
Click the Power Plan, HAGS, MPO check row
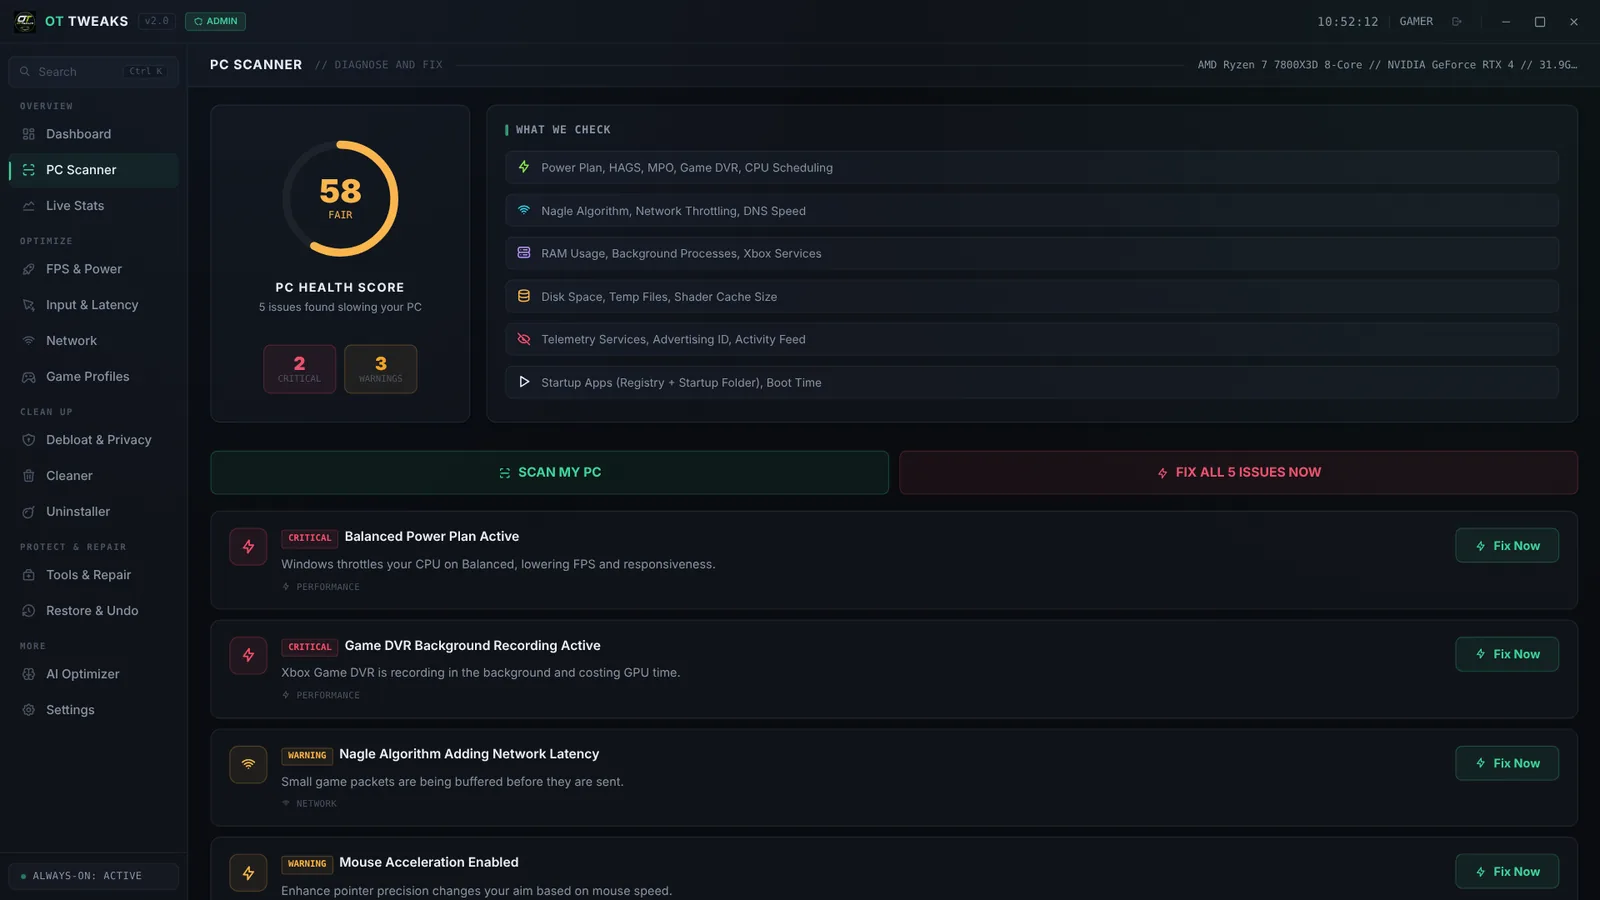coord(1032,167)
